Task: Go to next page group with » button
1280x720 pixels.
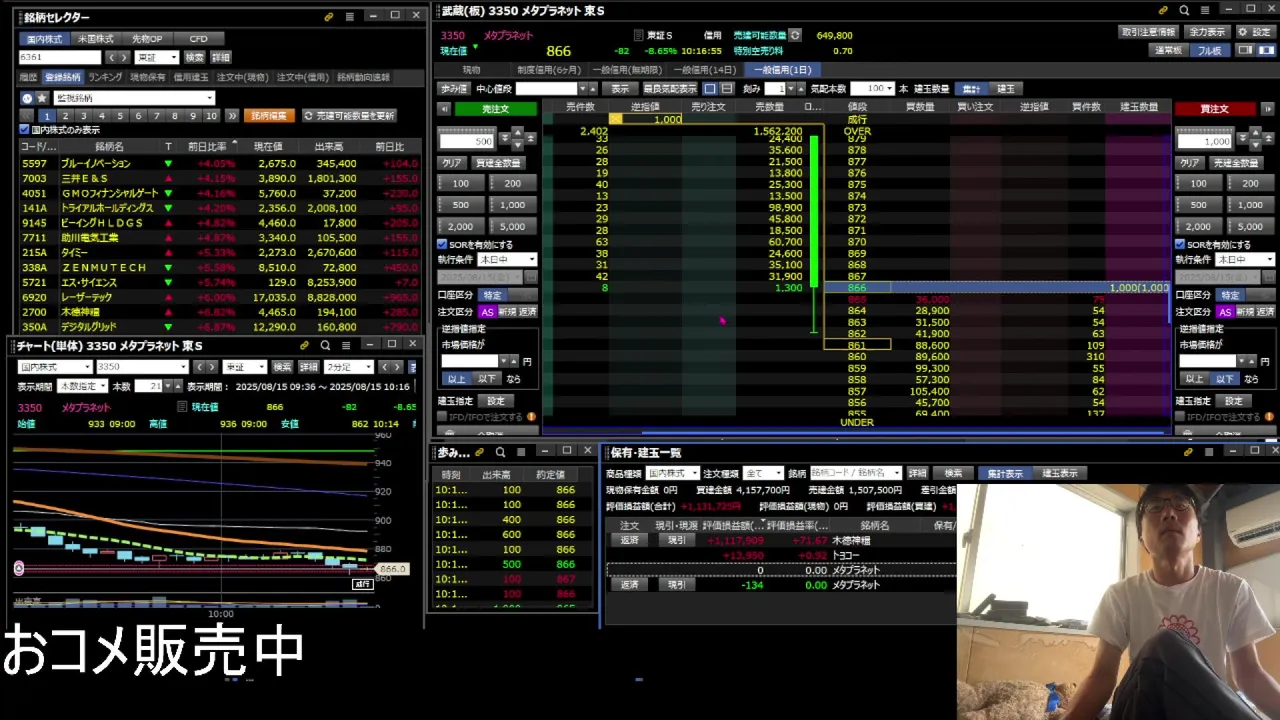Action: [x=232, y=116]
